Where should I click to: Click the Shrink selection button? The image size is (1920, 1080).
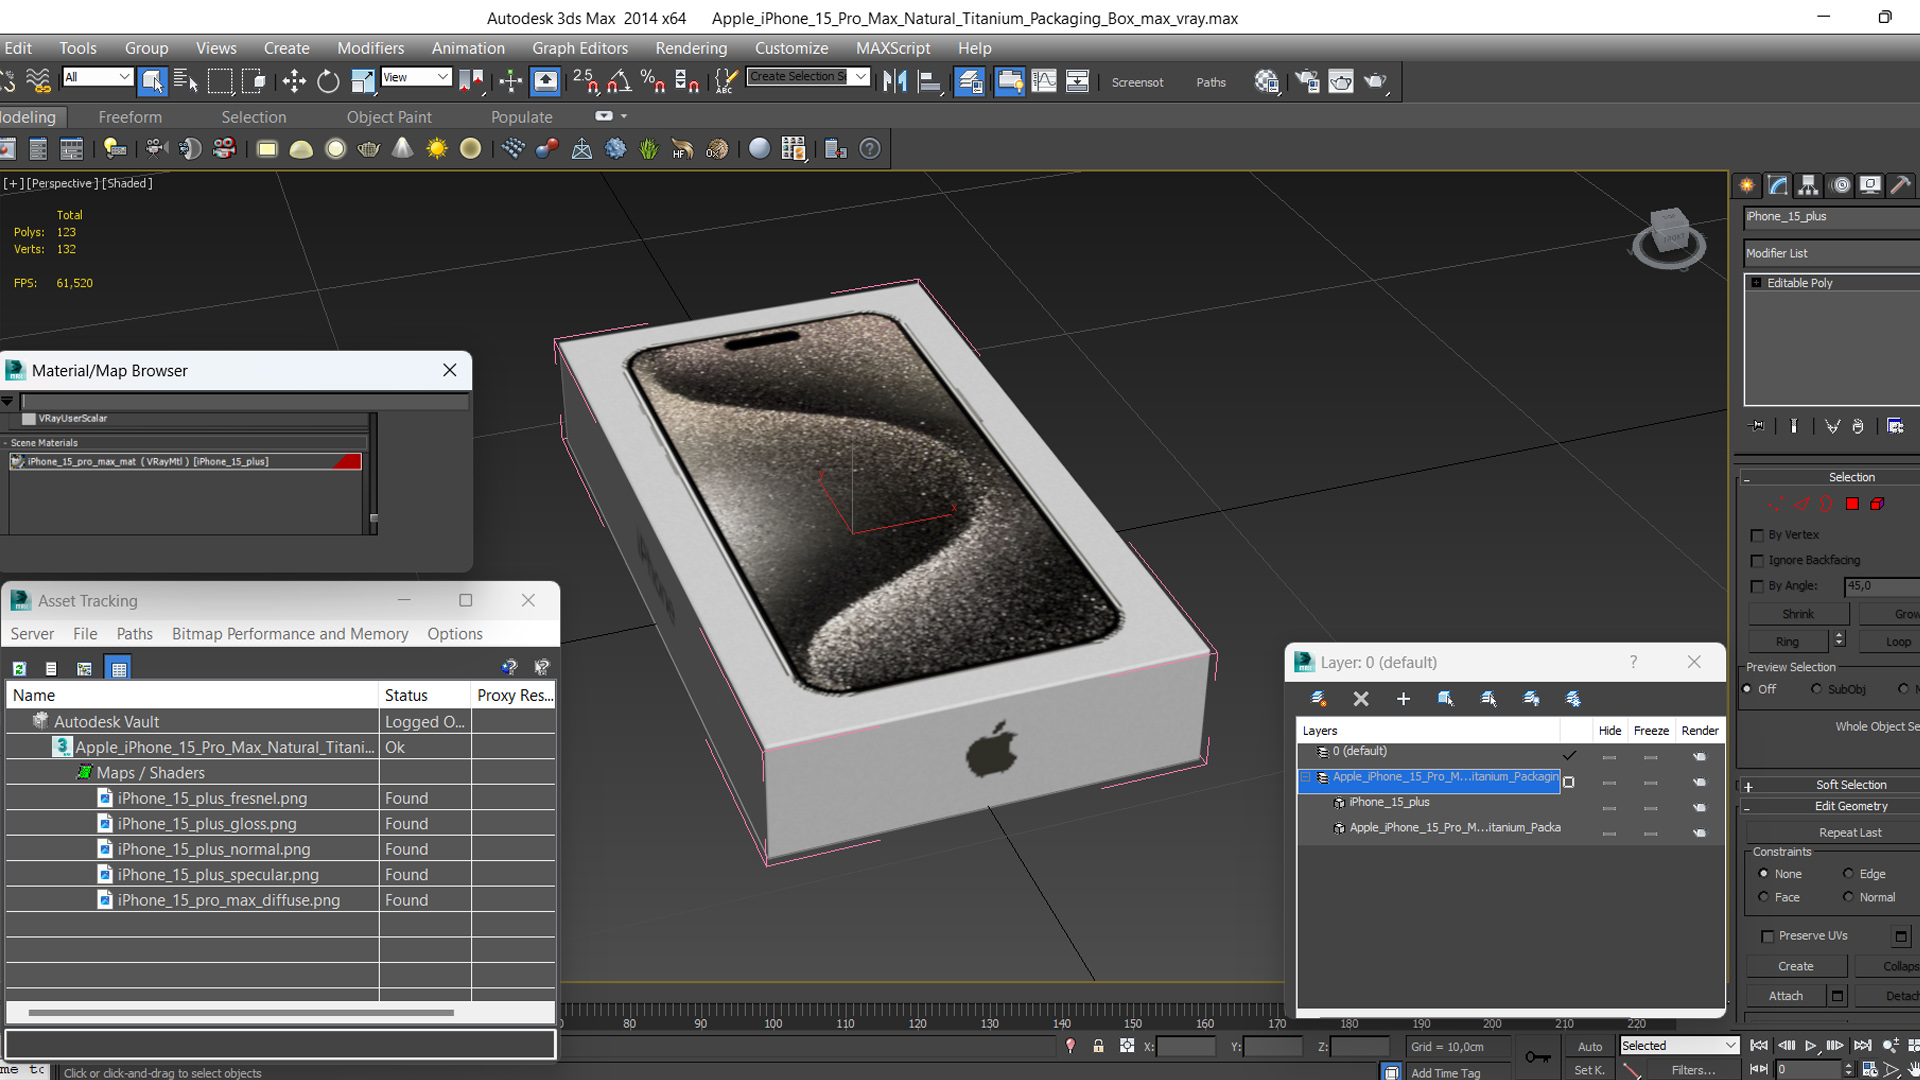click(x=1798, y=614)
